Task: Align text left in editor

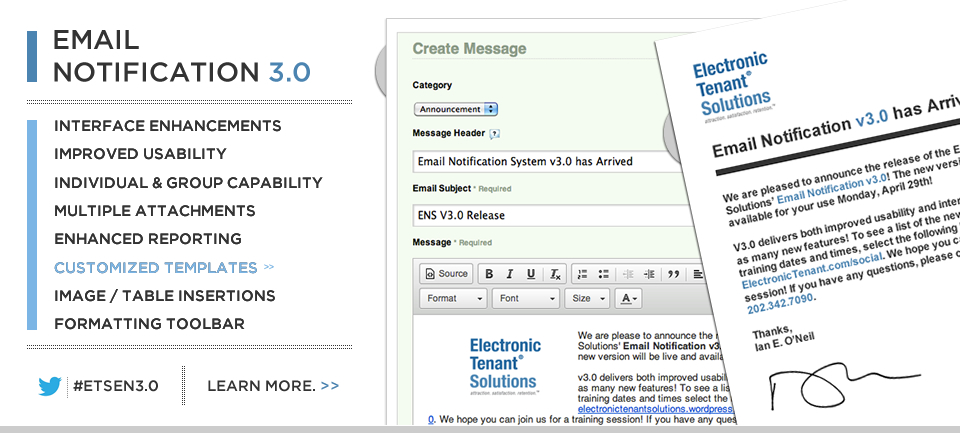Action: [x=698, y=274]
